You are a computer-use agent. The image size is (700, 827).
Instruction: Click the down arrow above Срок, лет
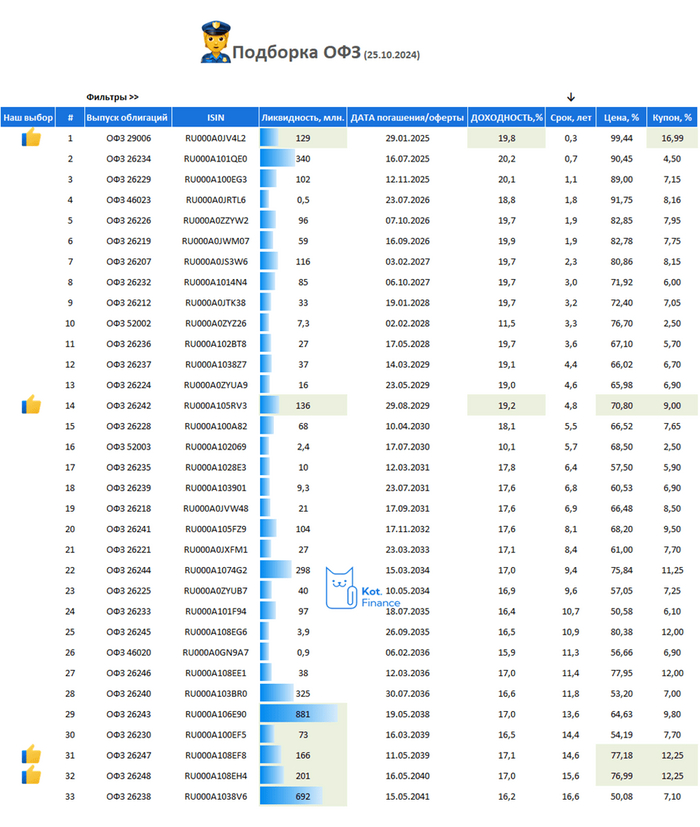point(571,97)
